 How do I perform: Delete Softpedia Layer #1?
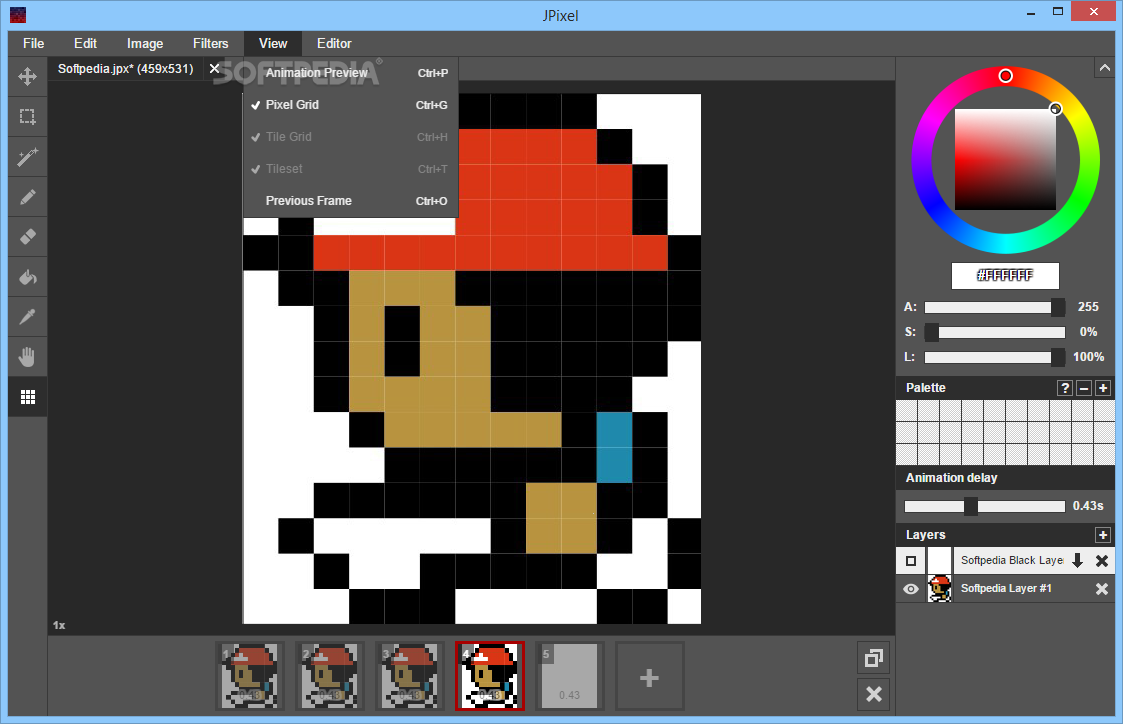[1102, 589]
